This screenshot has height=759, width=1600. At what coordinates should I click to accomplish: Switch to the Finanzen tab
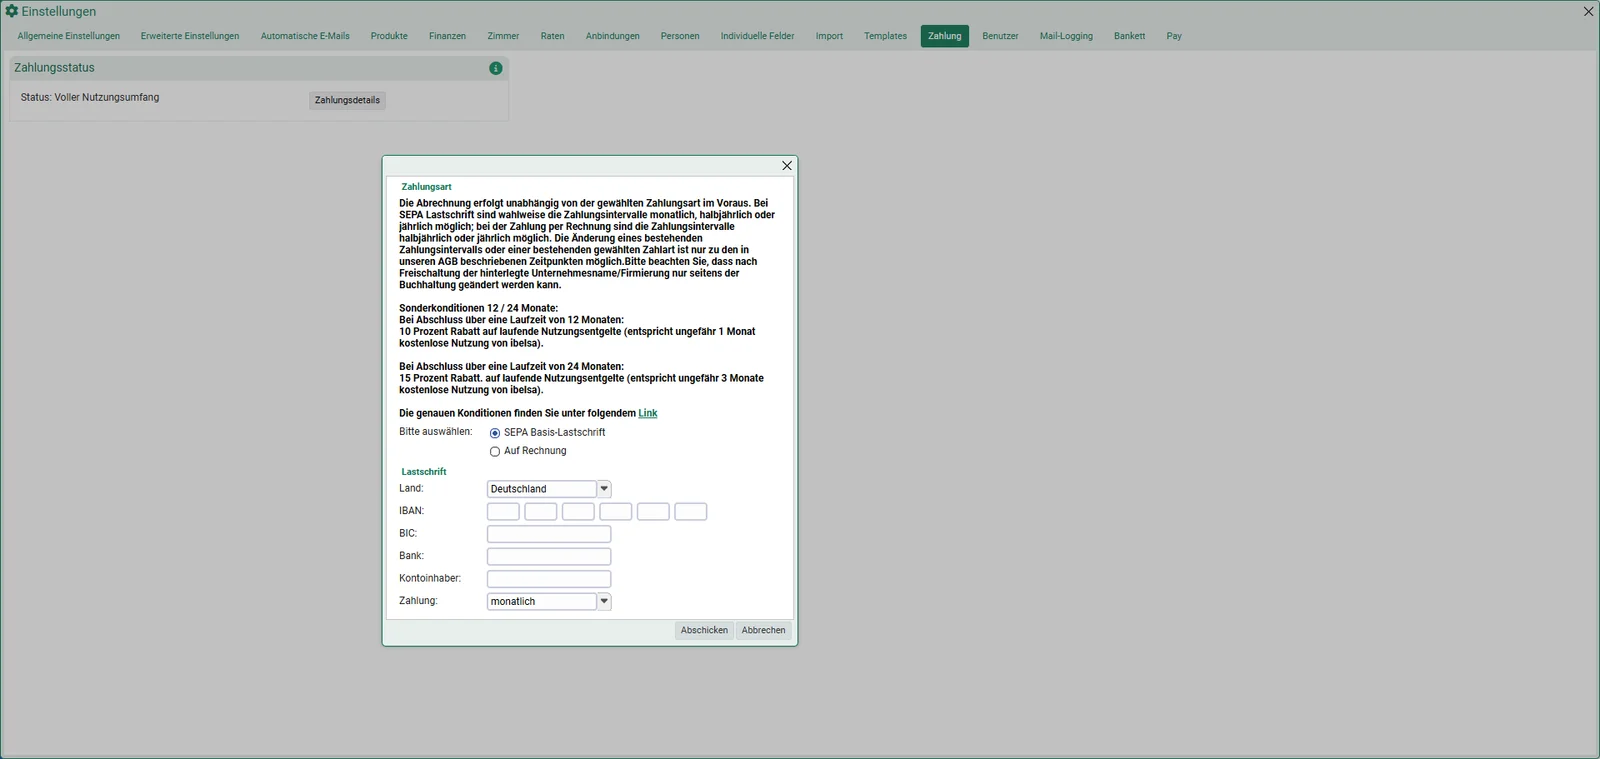point(448,36)
